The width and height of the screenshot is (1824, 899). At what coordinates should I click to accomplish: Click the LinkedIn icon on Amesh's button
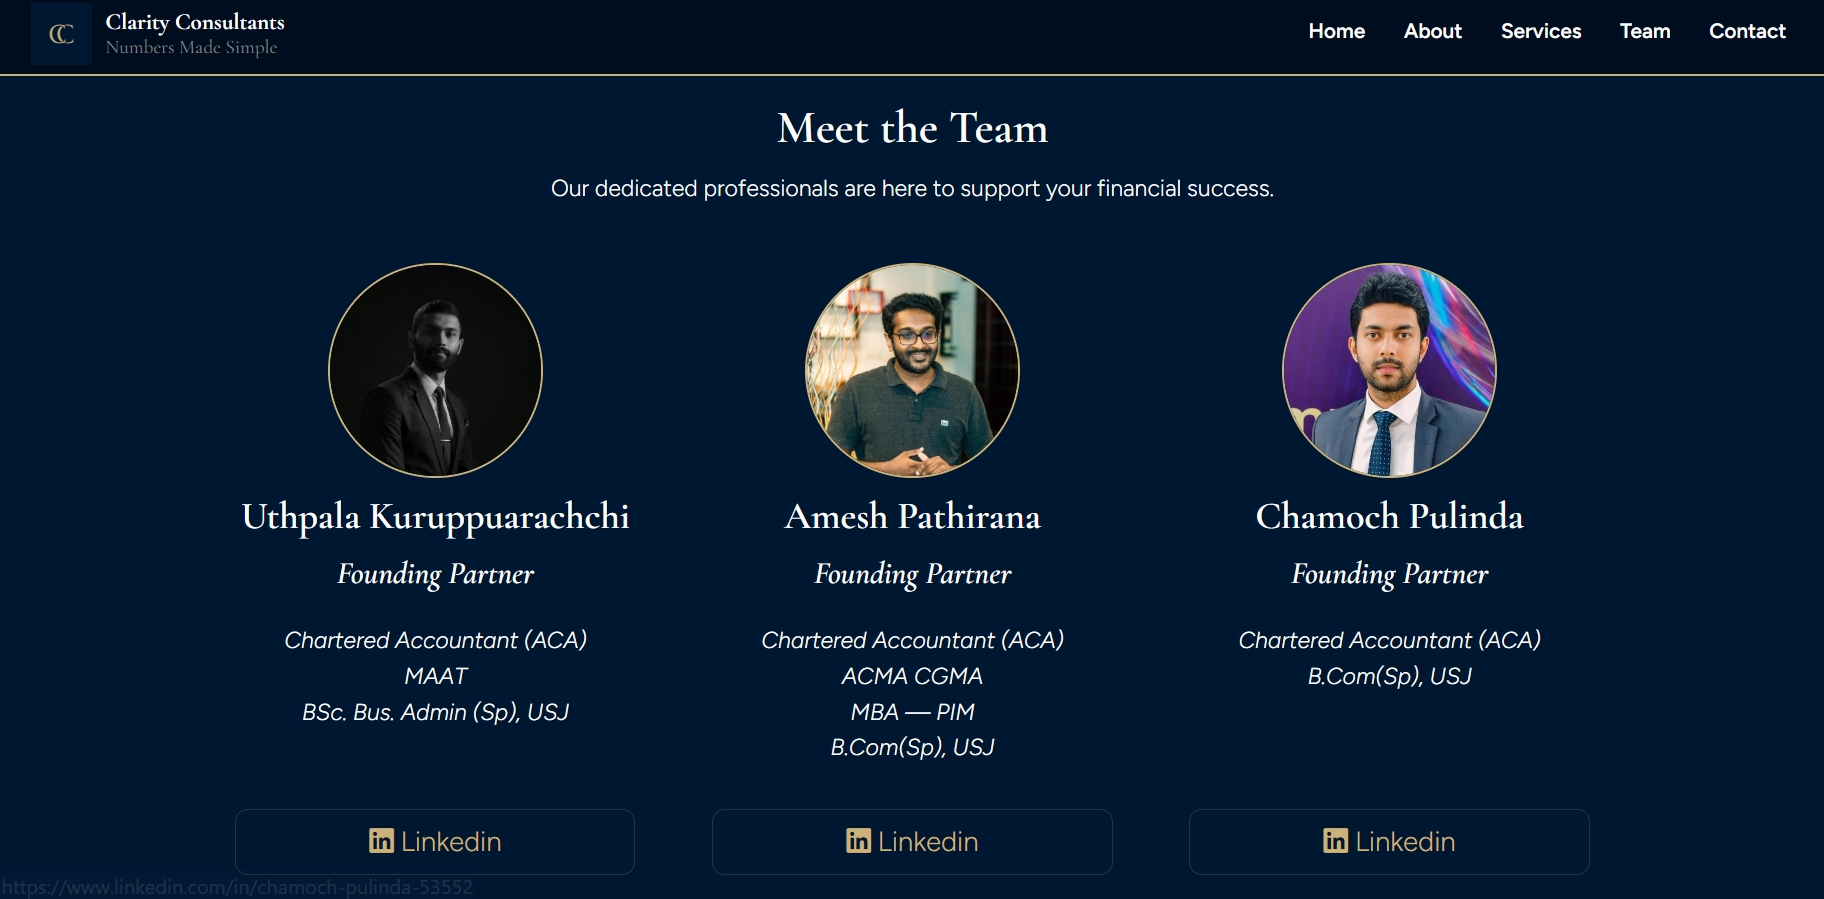[858, 841]
